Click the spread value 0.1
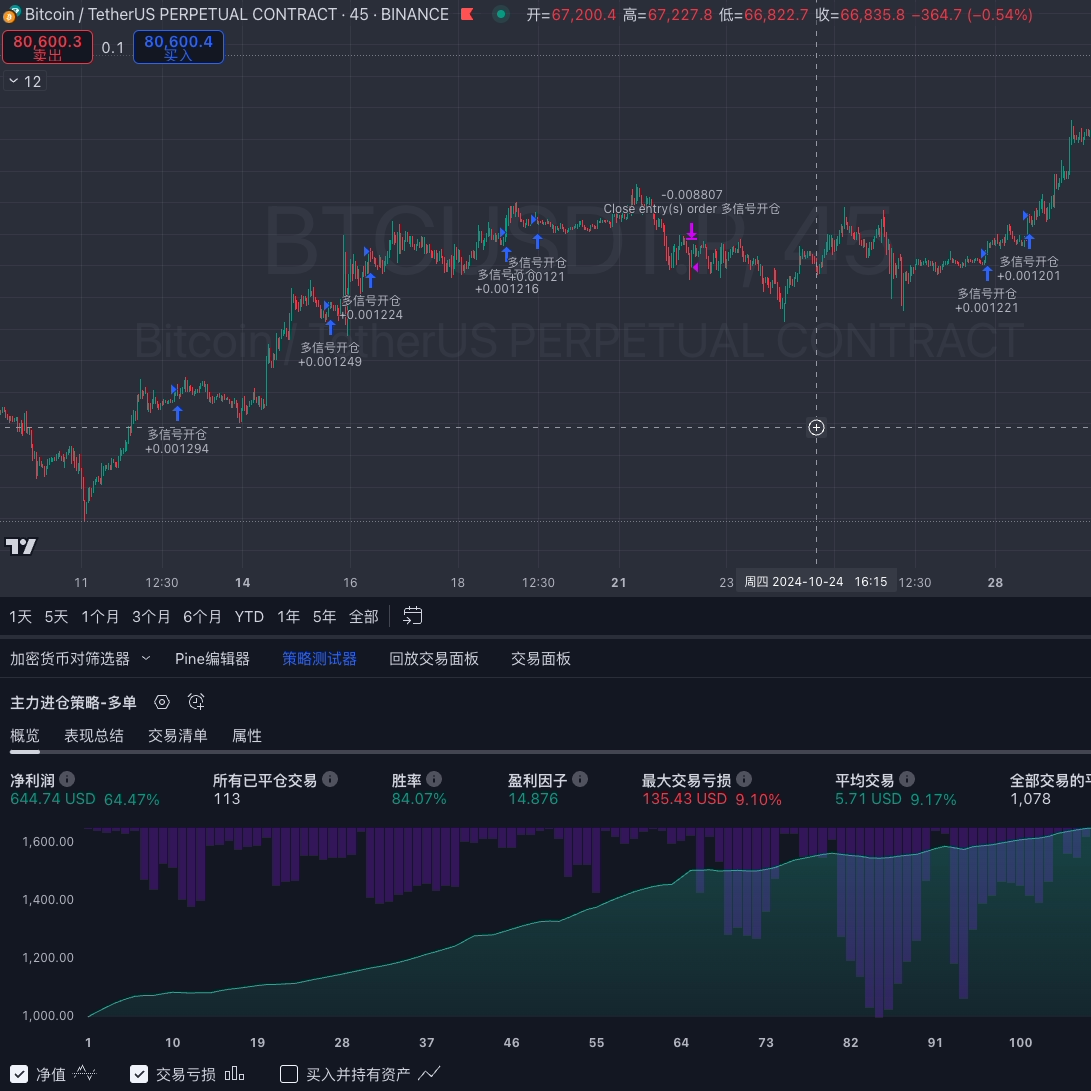The height and width of the screenshot is (1091, 1091). coord(113,47)
